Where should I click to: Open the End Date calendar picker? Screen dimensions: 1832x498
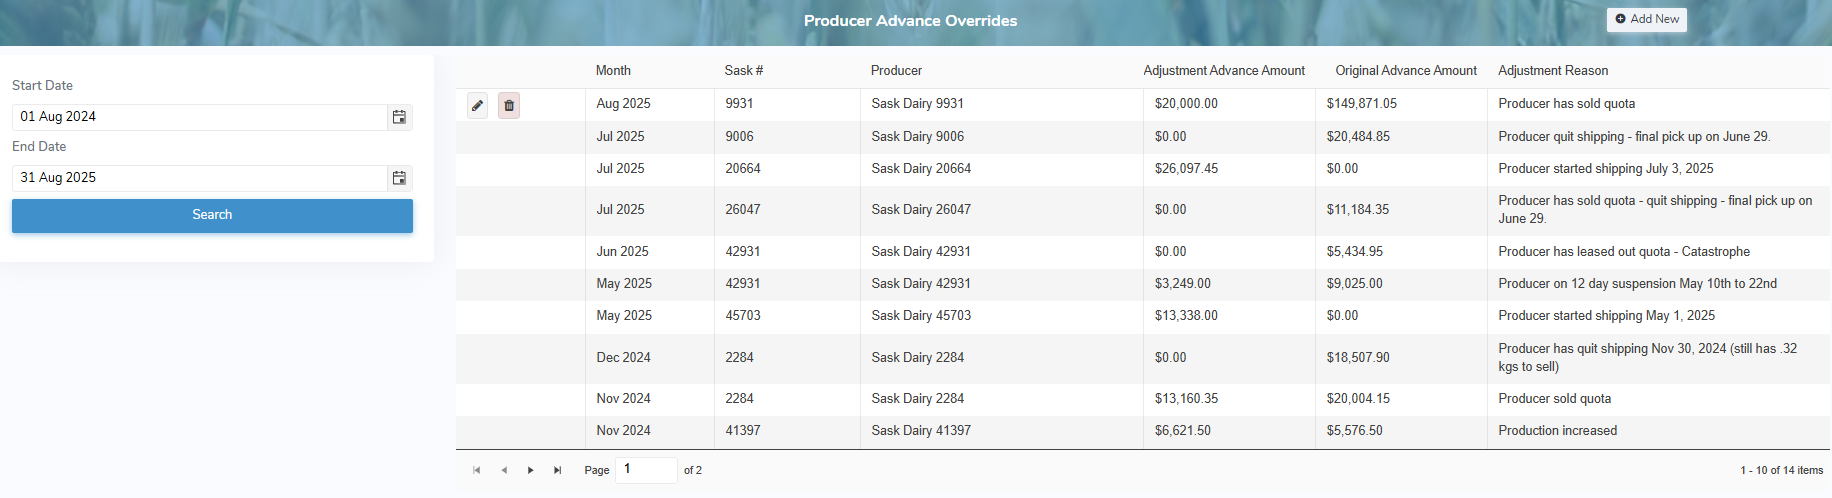(399, 178)
